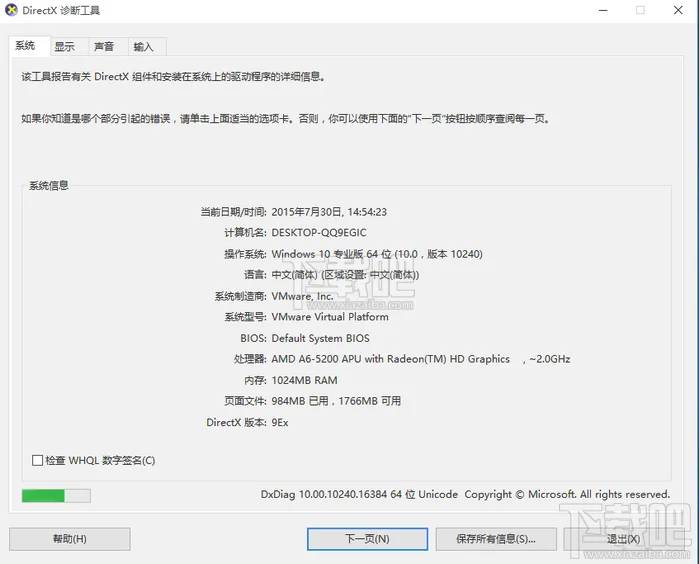
Task: Go to next page with 下一页(N)
Action: pos(367,539)
